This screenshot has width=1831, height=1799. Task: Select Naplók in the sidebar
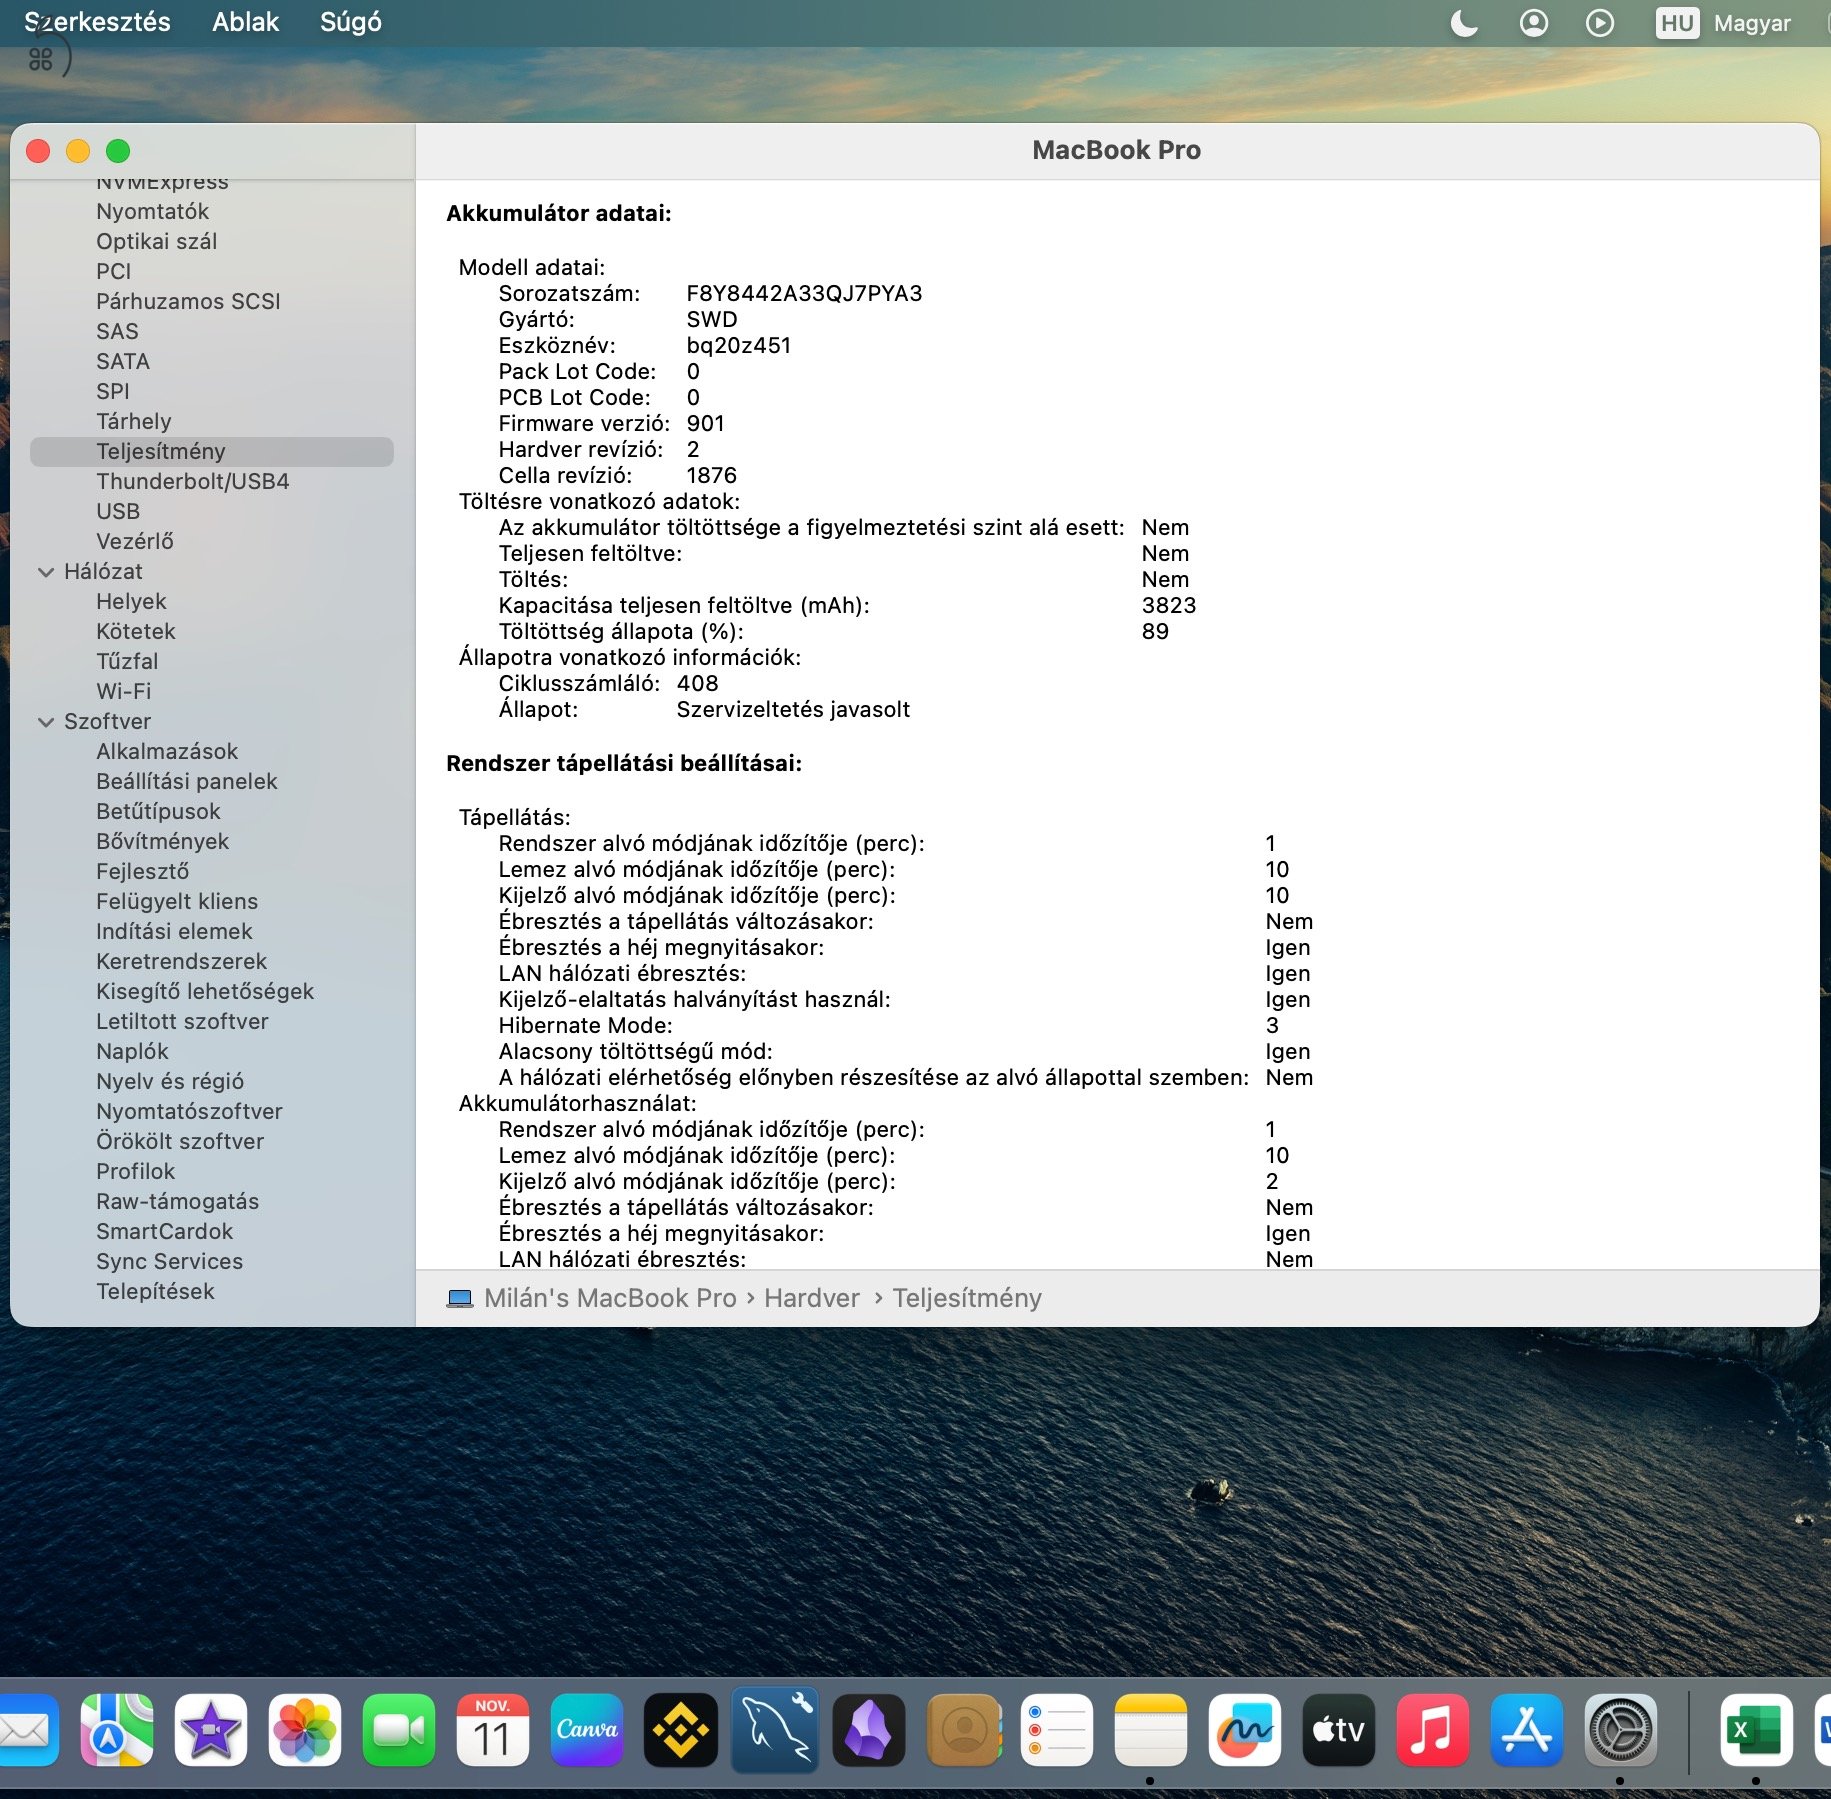pyautogui.click(x=132, y=1052)
